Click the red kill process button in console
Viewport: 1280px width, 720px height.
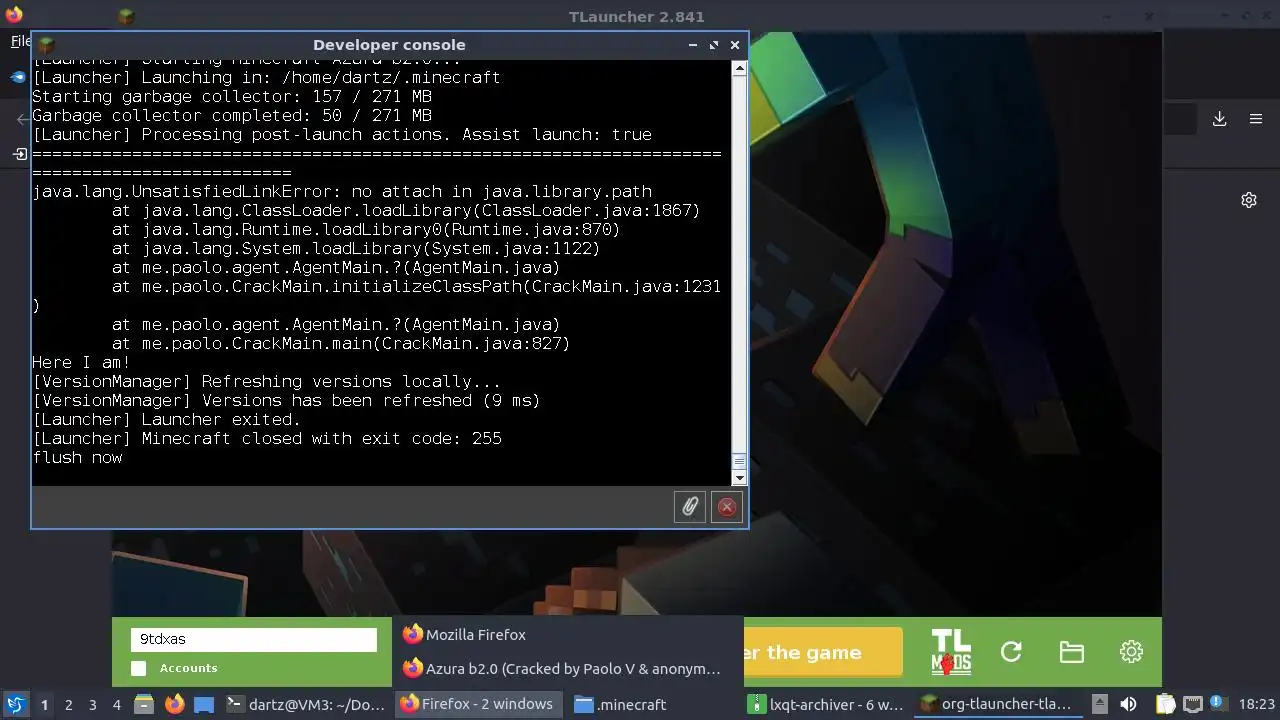727,507
